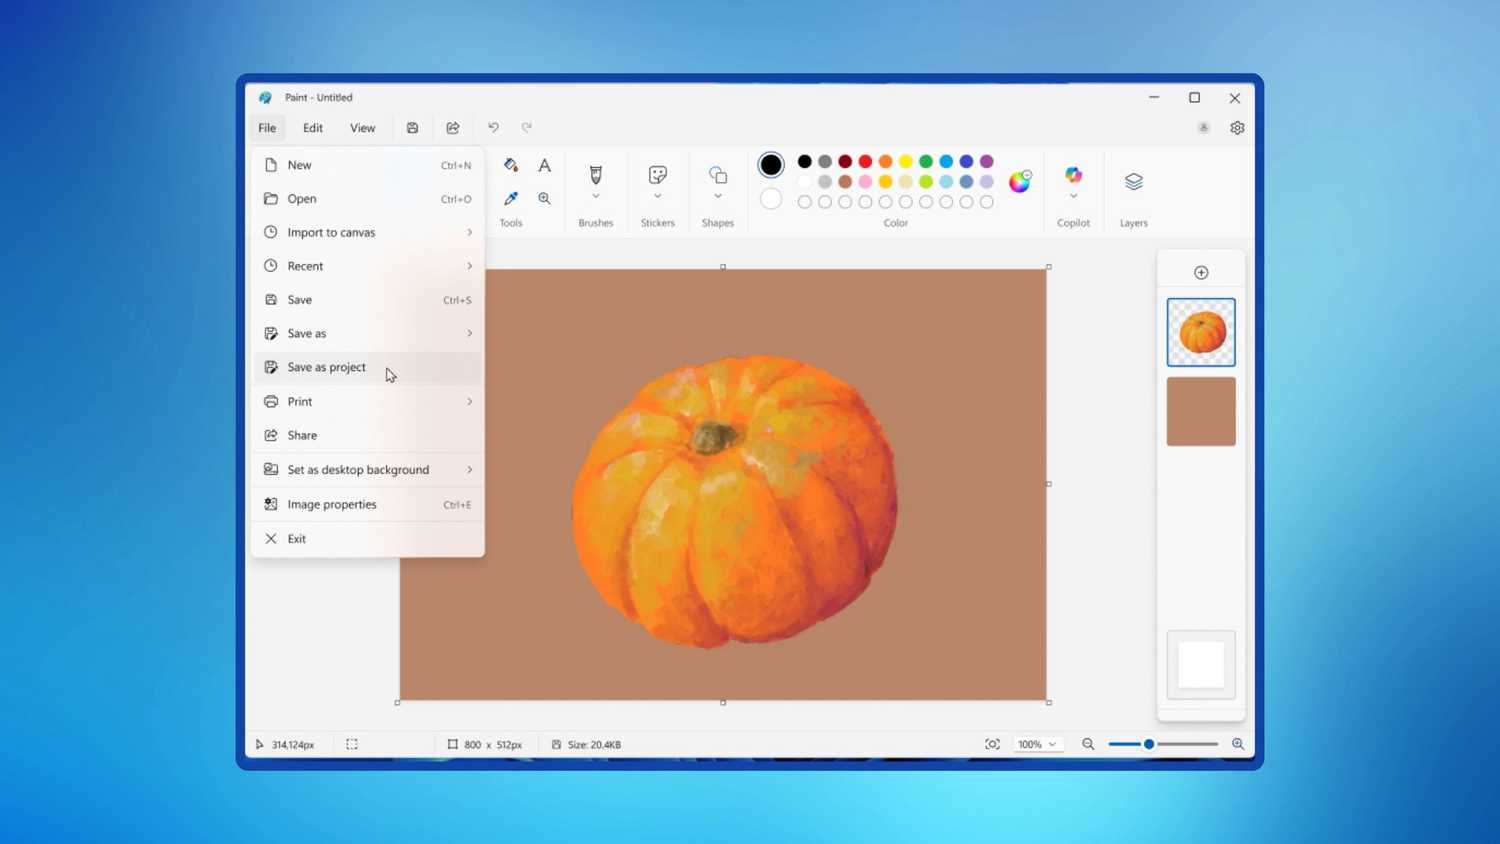Choose Share from File menu
The height and width of the screenshot is (844, 1500).
pos(368,435)
